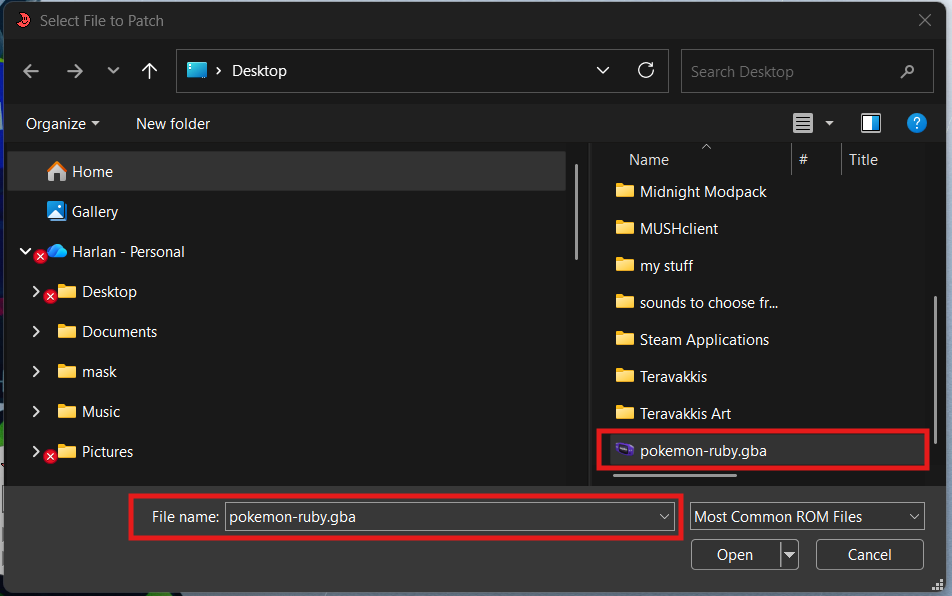
Task: Expand the Documents tree folder
Action: tap(36, 331)
